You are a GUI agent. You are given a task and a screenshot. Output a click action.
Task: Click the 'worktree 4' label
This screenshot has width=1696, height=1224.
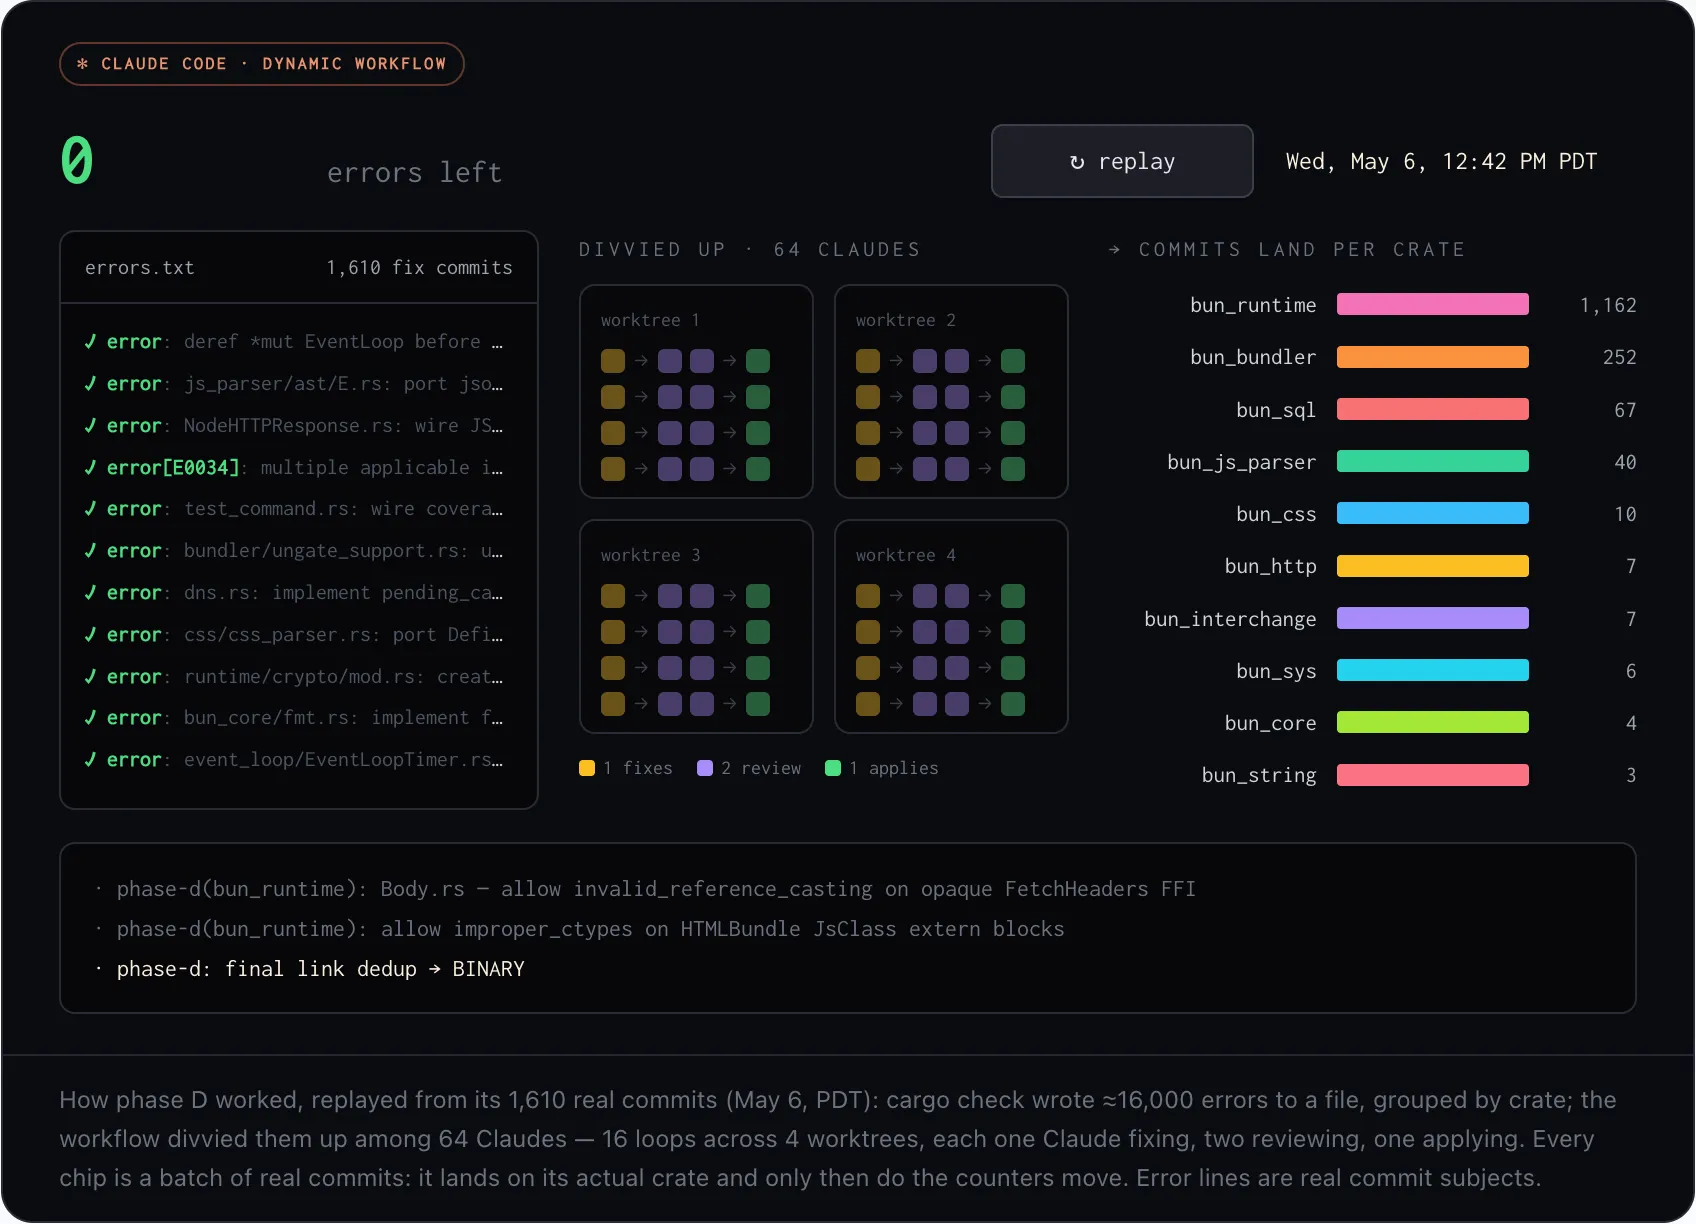coord(906,555)
